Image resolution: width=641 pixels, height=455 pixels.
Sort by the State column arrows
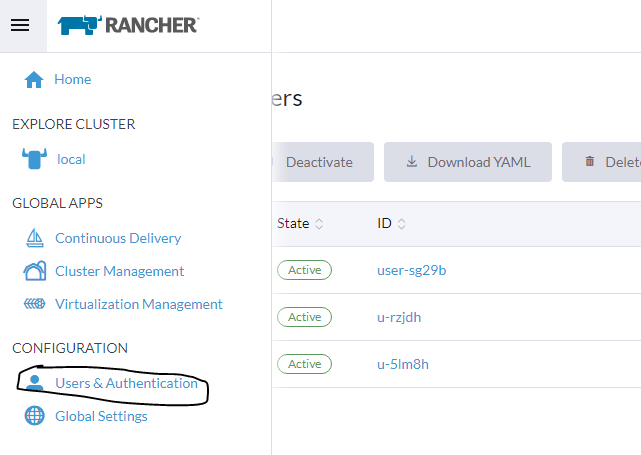coord(319,224)
